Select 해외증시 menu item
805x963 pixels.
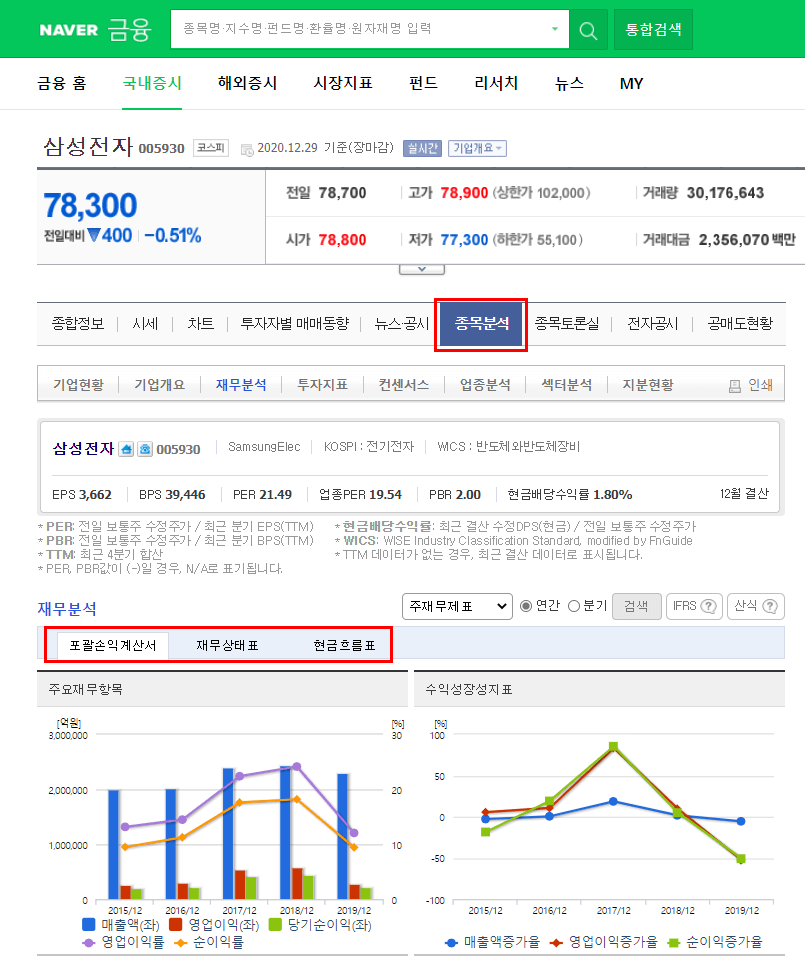(247, 83)
